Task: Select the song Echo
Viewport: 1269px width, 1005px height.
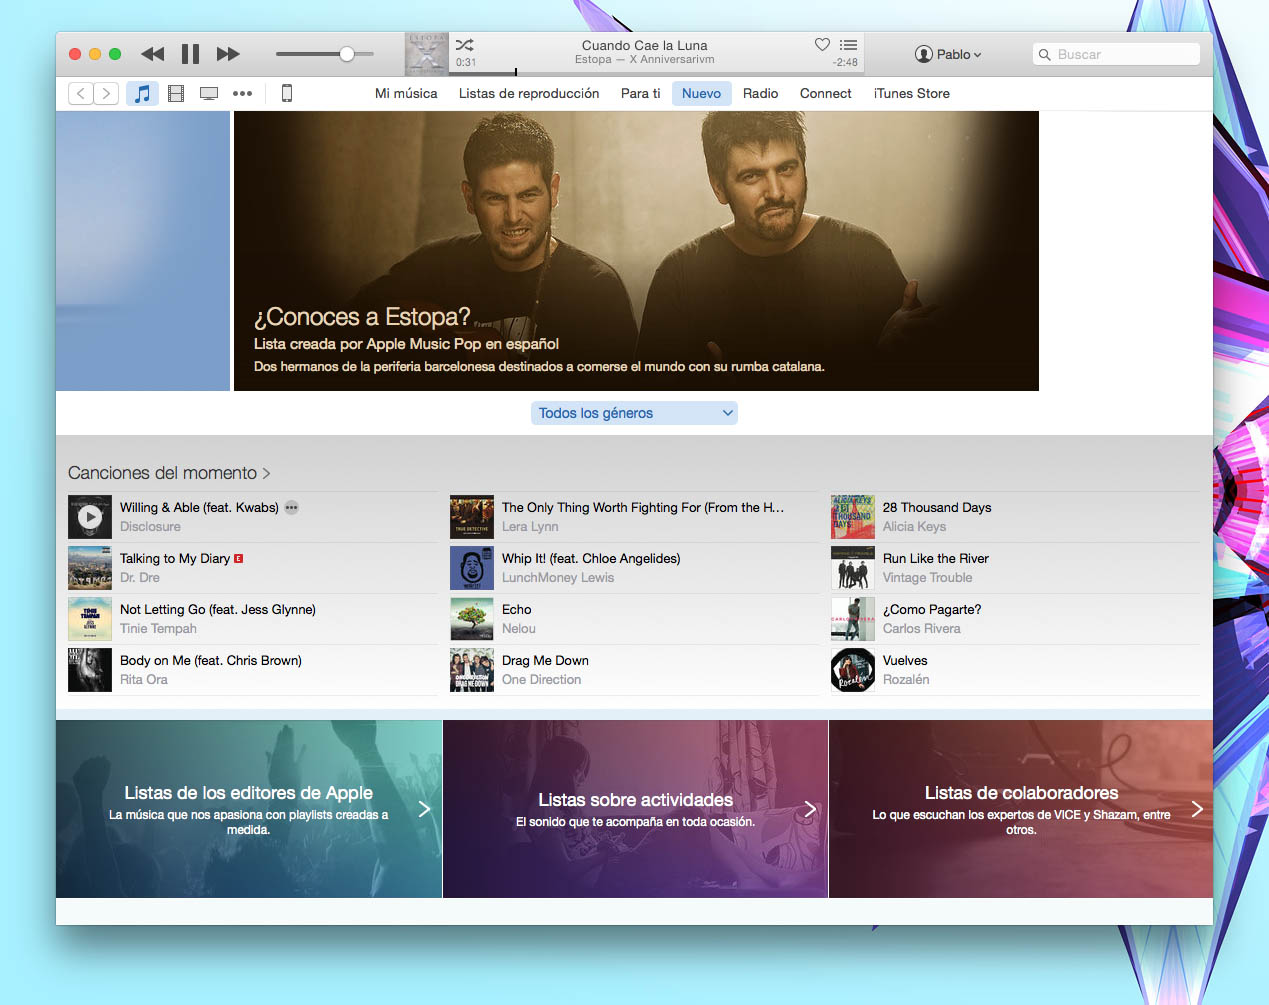Action: pyautogui.click(x=517, y=609)
